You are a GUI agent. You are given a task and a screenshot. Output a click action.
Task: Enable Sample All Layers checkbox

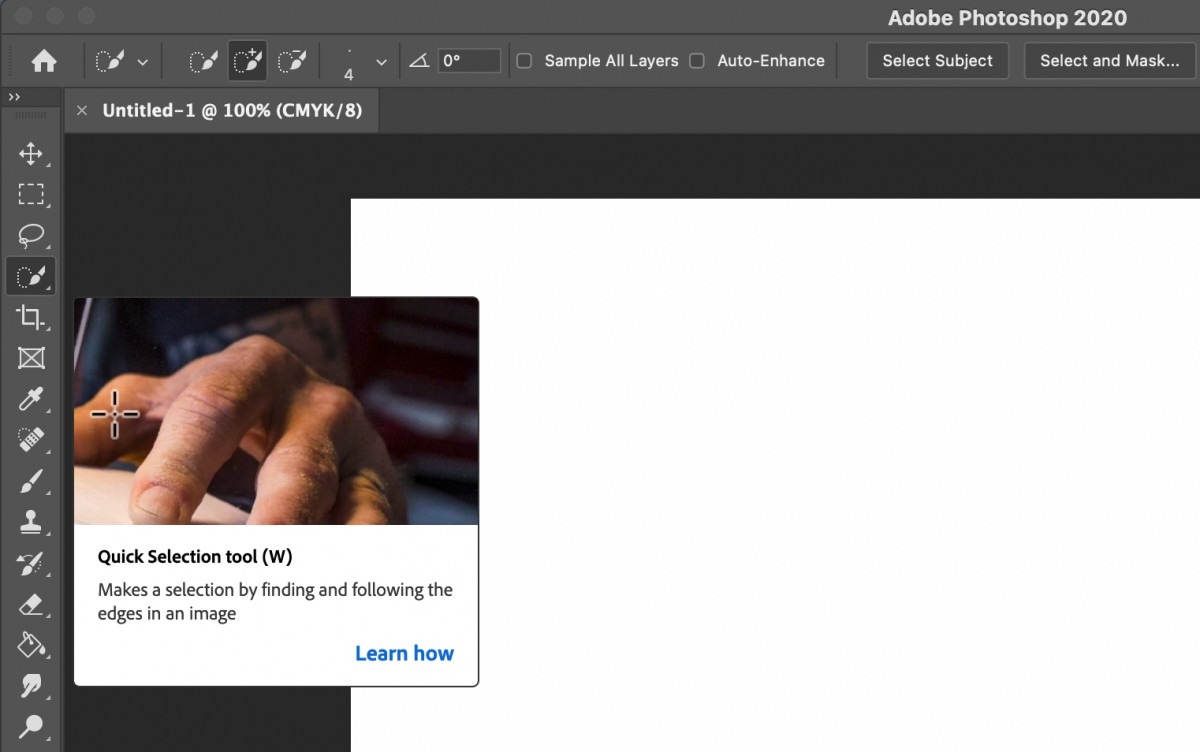coord(524,61)
